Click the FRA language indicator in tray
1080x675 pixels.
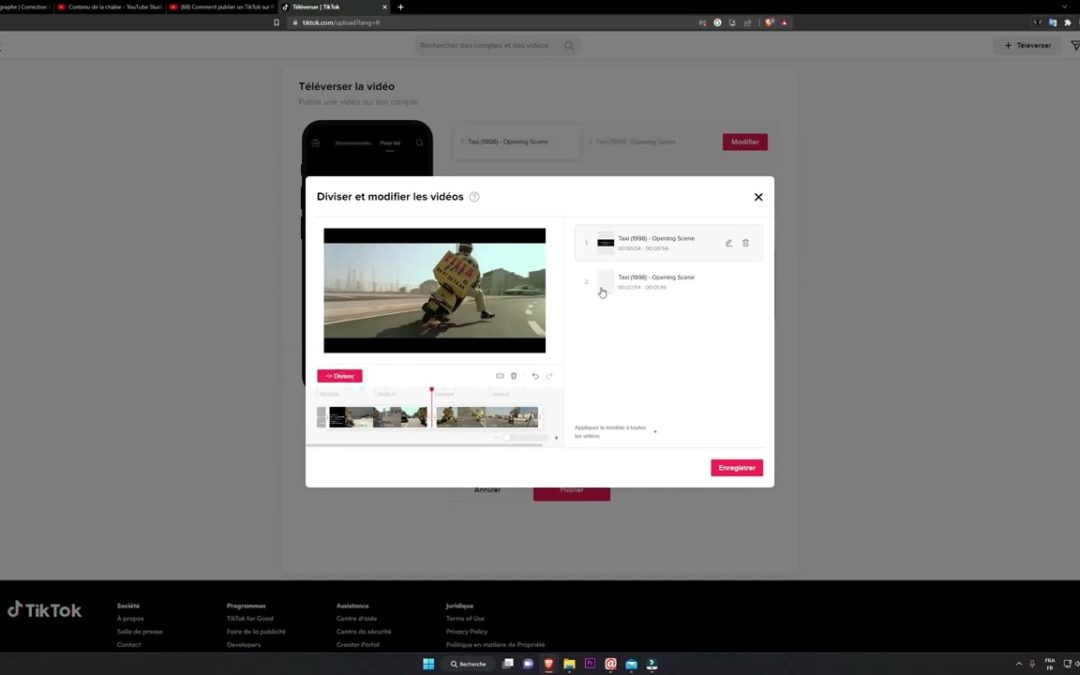point(1050,664)
